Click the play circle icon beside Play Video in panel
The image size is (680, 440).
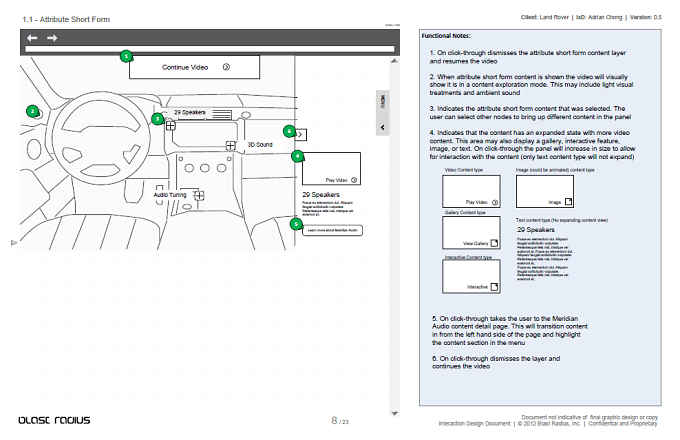tap(354, 180)
